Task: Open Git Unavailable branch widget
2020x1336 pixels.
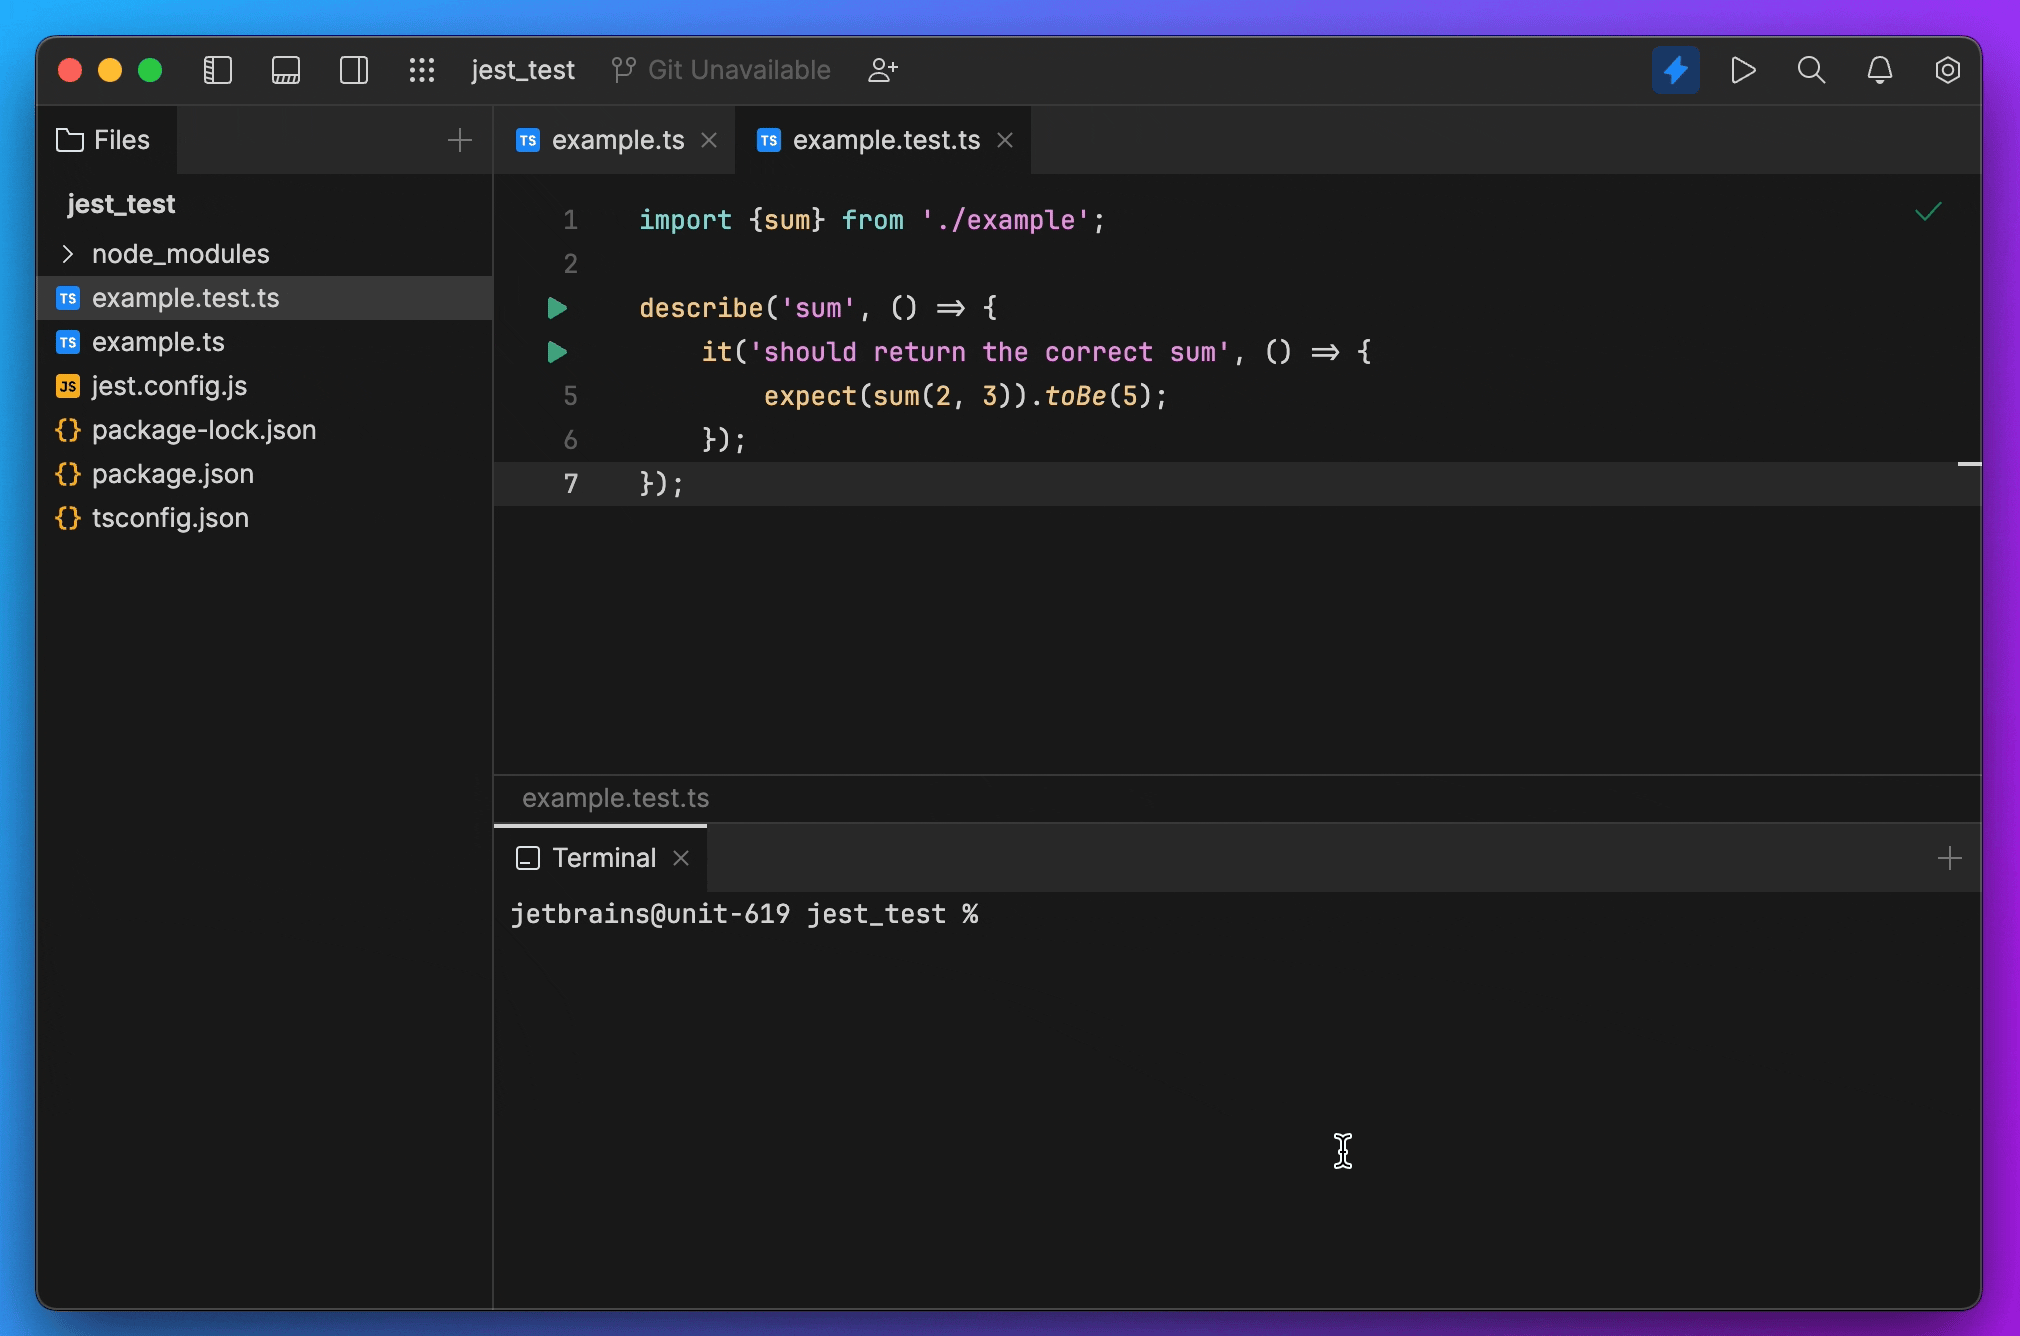Action: [x=722, y=70]
